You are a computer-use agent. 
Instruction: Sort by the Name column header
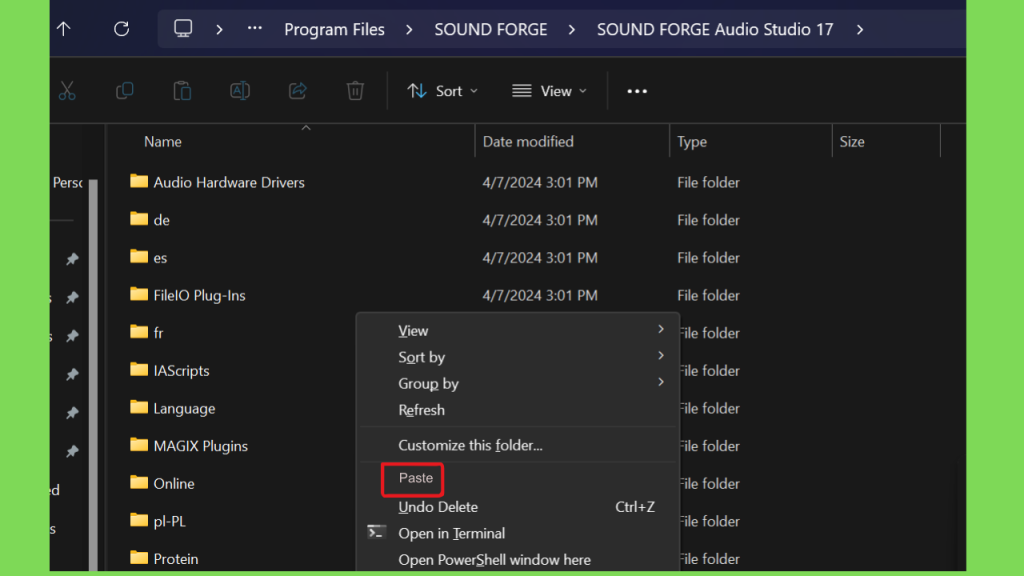(163, 142)
